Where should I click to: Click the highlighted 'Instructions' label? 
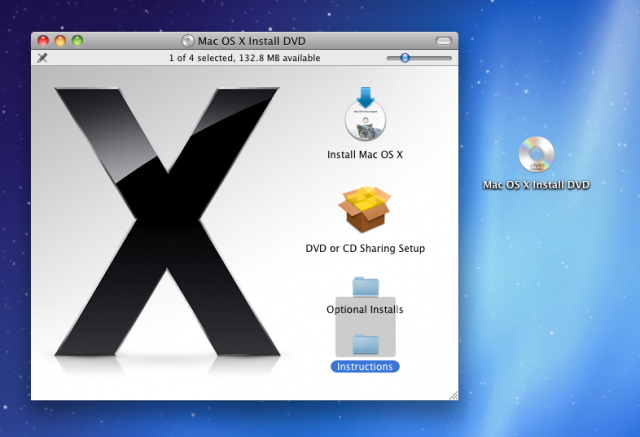pos(365,366)
